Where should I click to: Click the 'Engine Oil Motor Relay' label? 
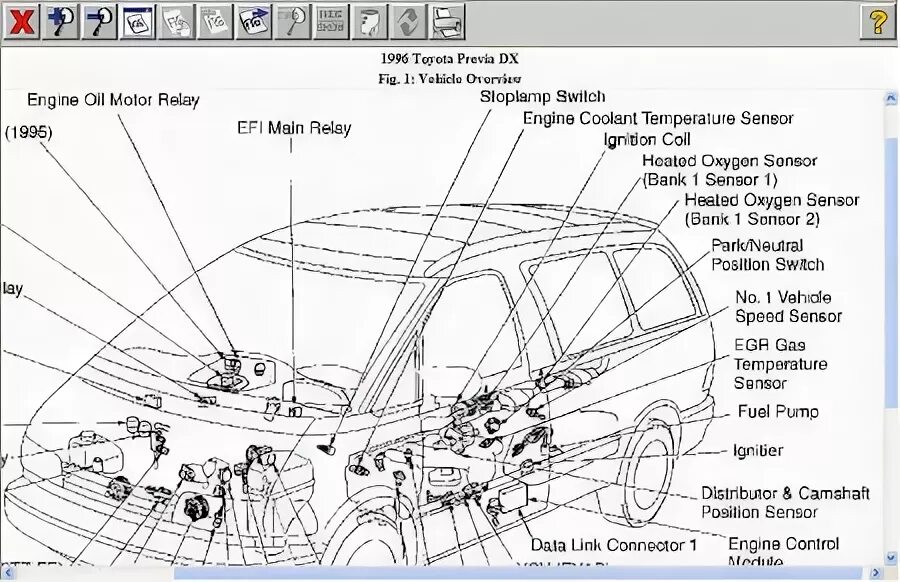[113, 100]
